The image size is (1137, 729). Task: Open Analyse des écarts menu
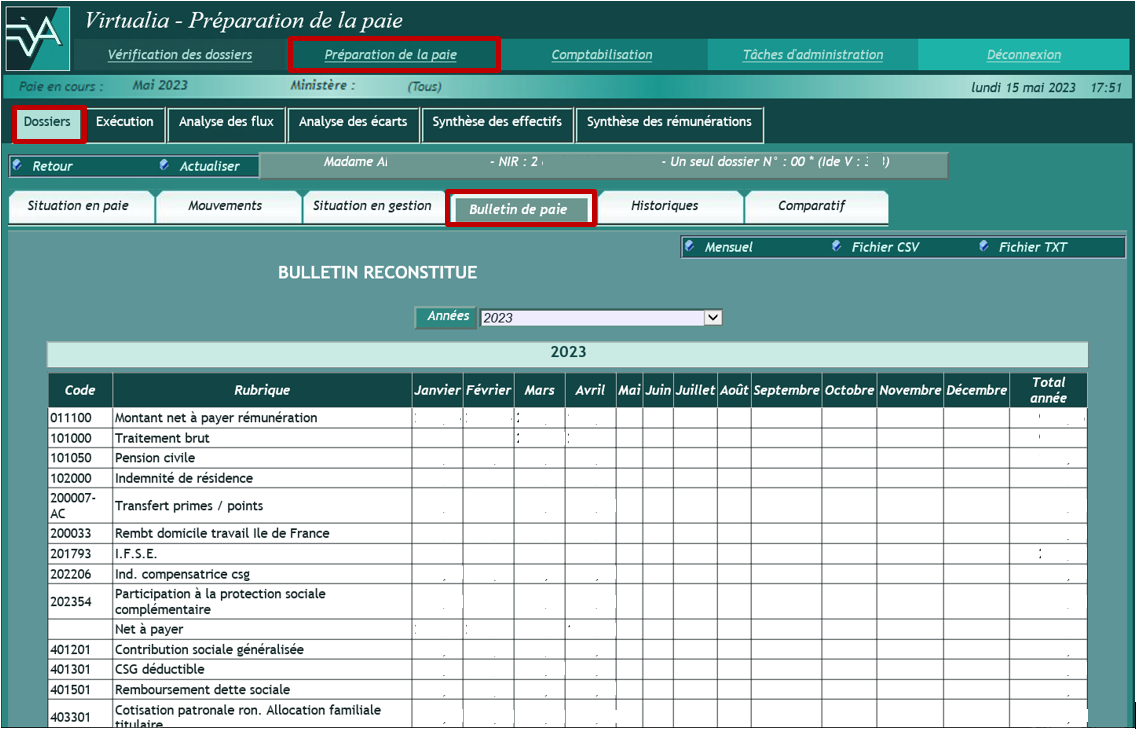pyautogui.click(x=353, y=122)
